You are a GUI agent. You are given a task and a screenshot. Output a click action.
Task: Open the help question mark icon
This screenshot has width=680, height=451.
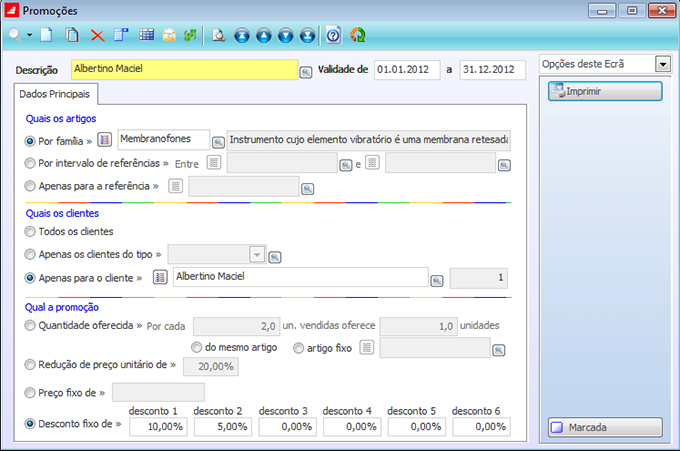[333, 35]
